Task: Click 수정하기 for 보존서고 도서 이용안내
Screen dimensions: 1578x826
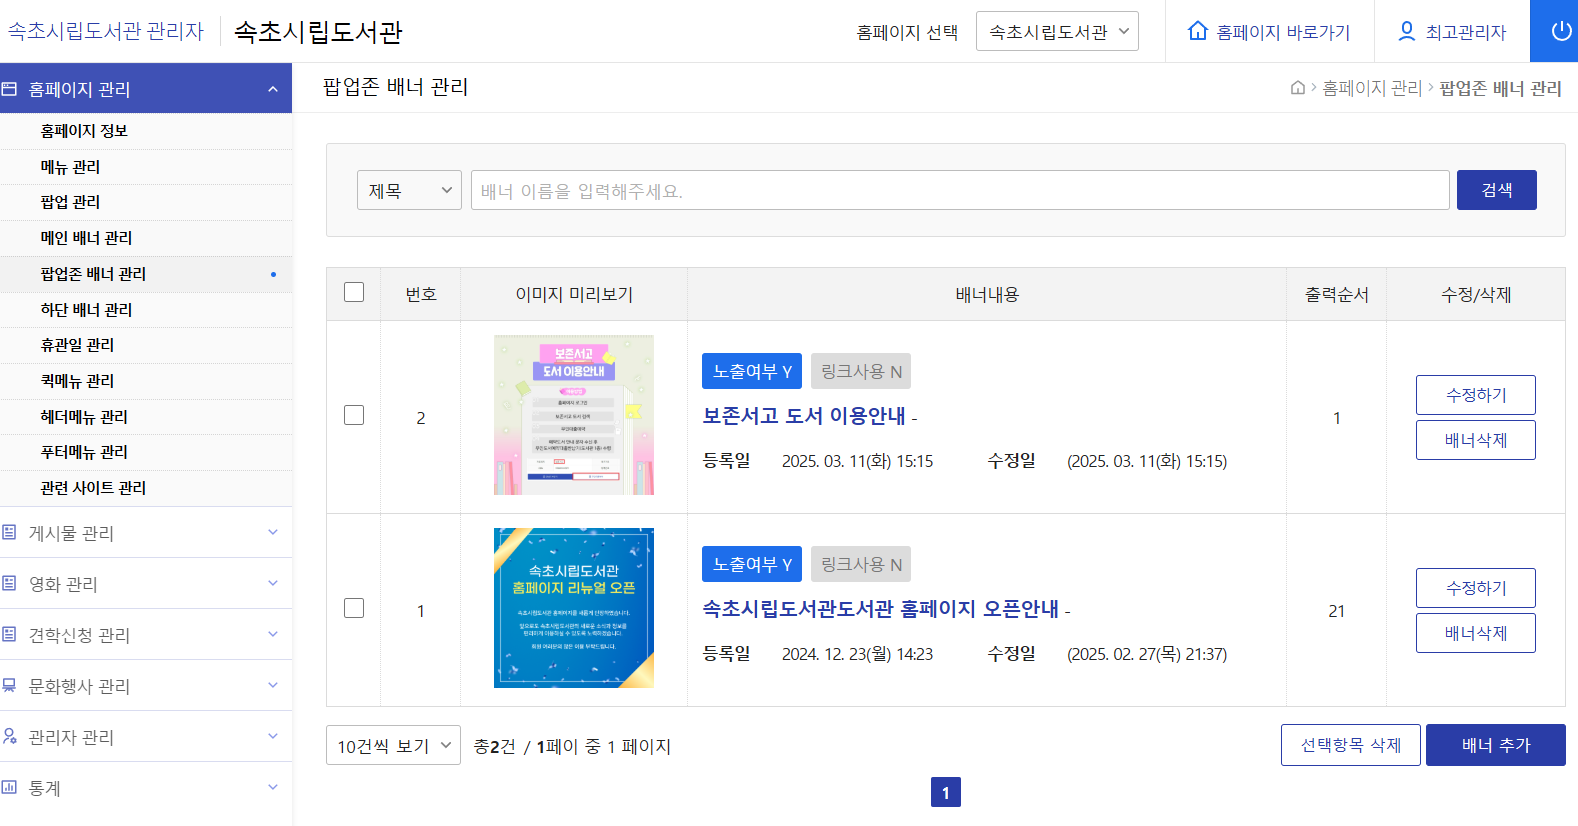Action: (1475, 395)
